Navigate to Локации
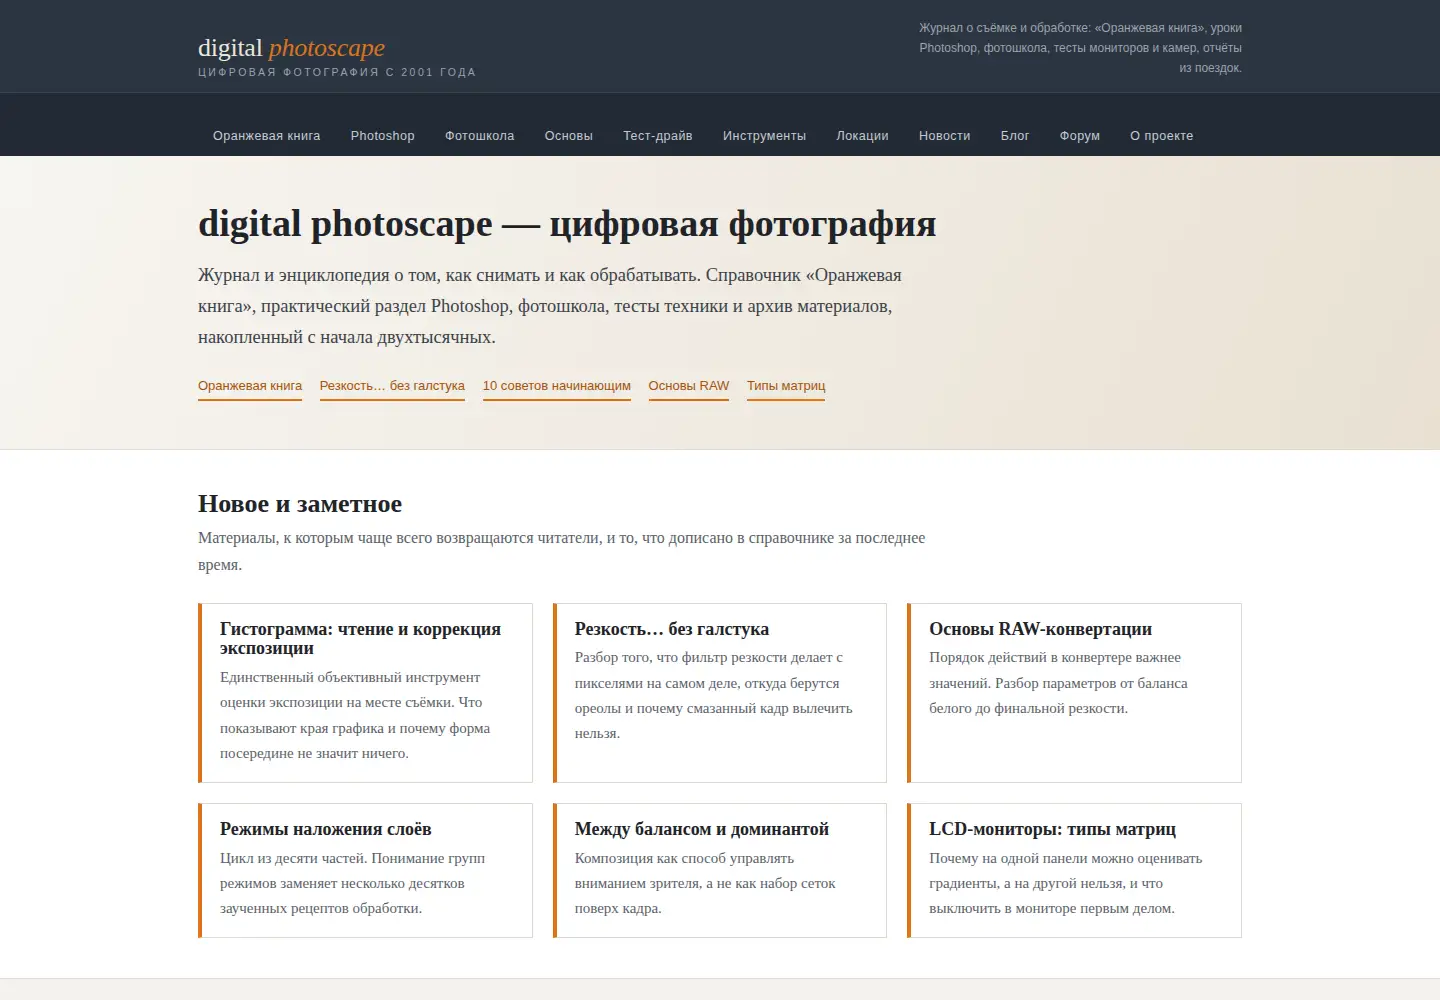 click(863, 136)
